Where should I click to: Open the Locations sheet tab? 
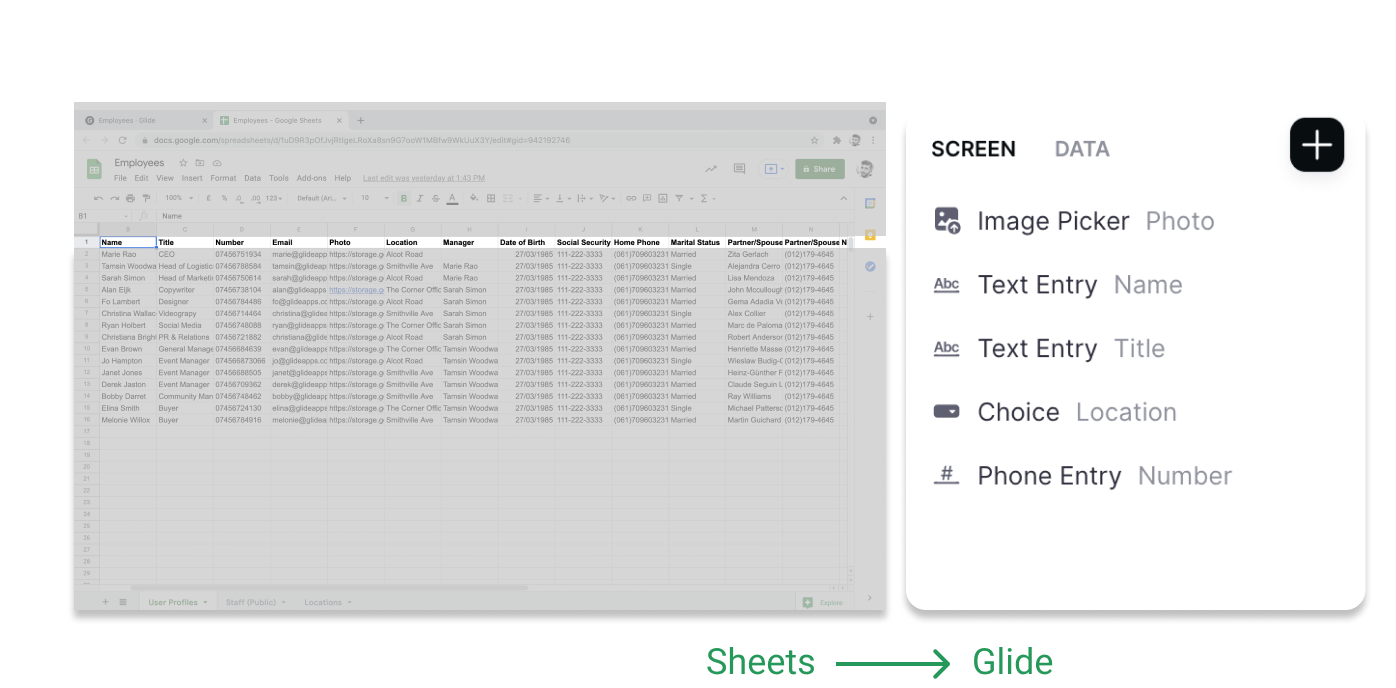[x=323, y=602]
